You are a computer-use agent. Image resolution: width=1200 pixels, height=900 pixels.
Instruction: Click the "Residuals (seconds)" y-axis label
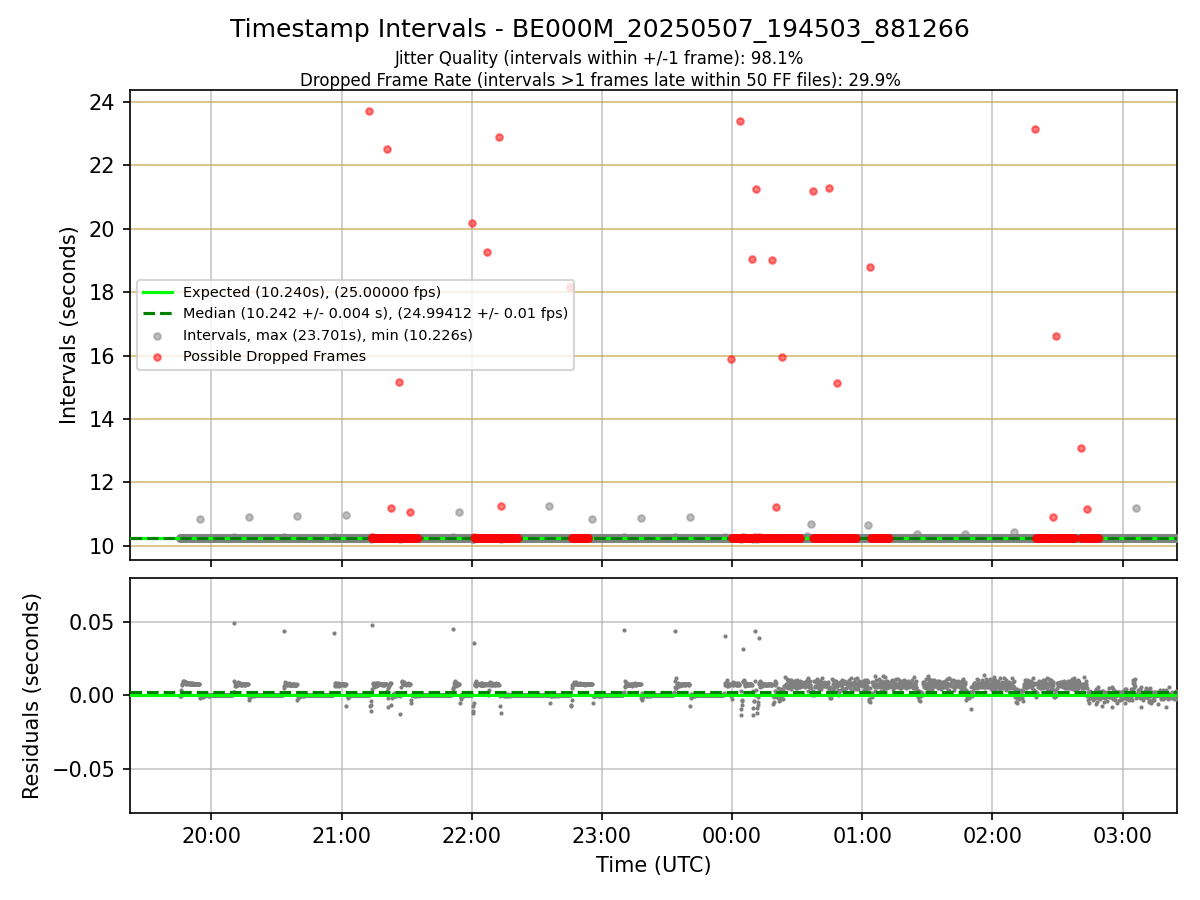[x=32, y=696]
